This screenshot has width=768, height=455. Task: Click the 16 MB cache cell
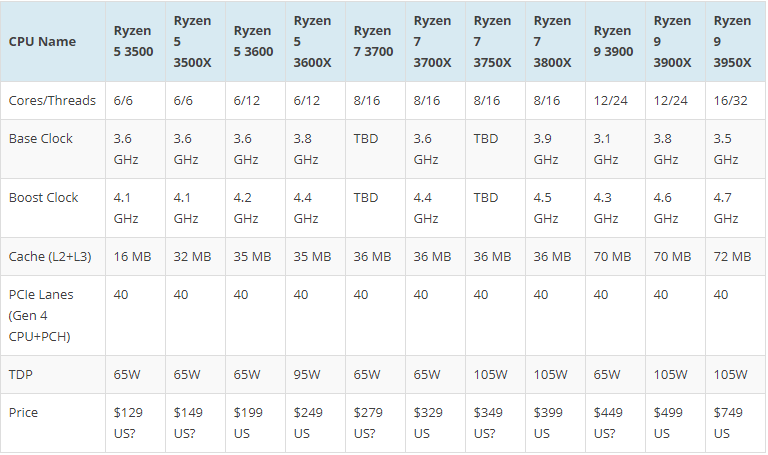[x=136, y=257]
